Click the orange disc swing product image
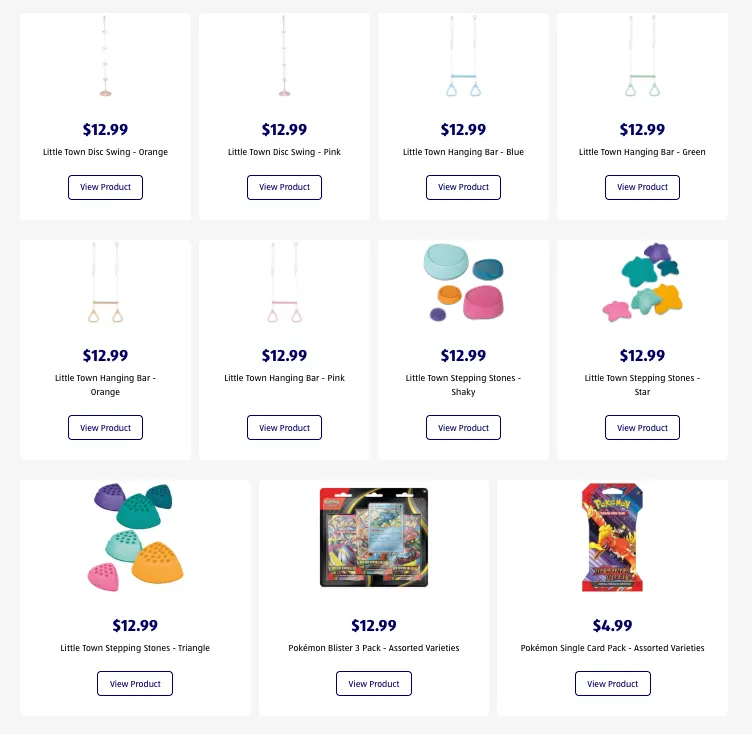 (x=105, y=58)
